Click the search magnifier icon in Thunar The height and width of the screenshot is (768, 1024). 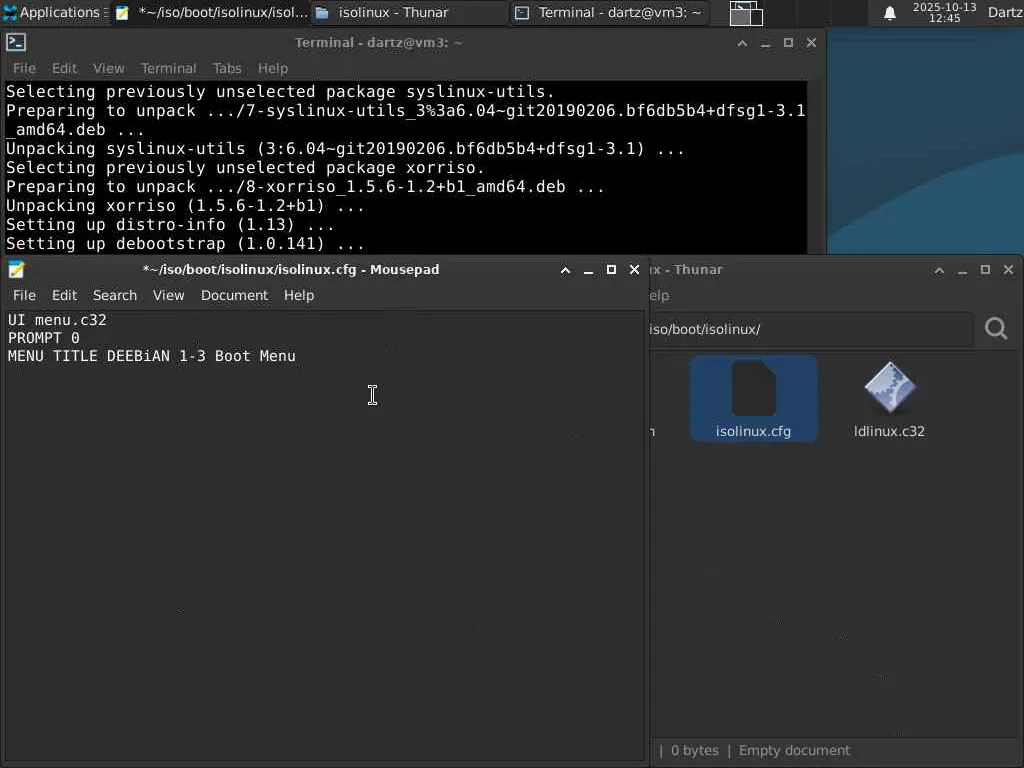[x=996, y=328]
